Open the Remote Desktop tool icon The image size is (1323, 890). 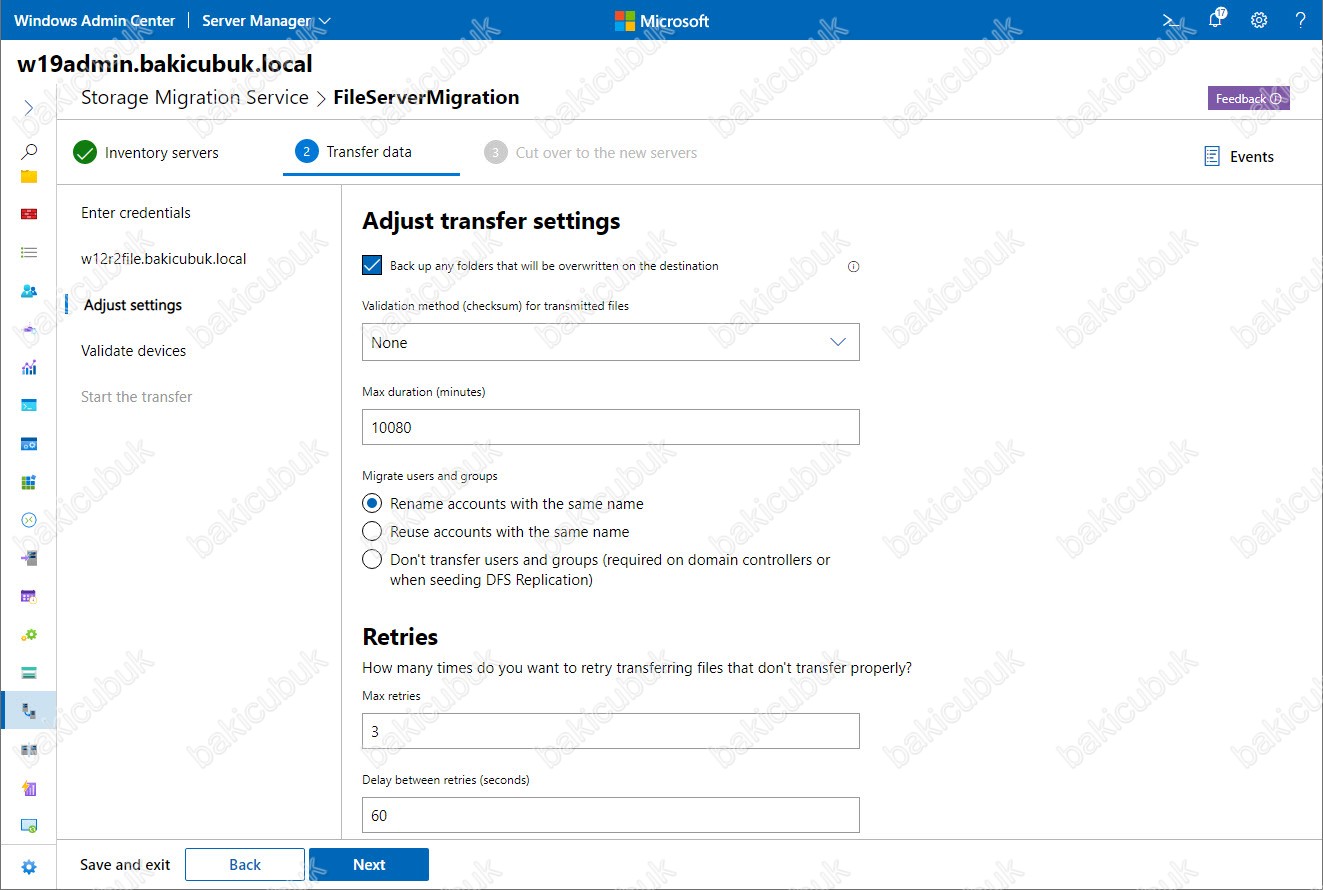point(29,520)
